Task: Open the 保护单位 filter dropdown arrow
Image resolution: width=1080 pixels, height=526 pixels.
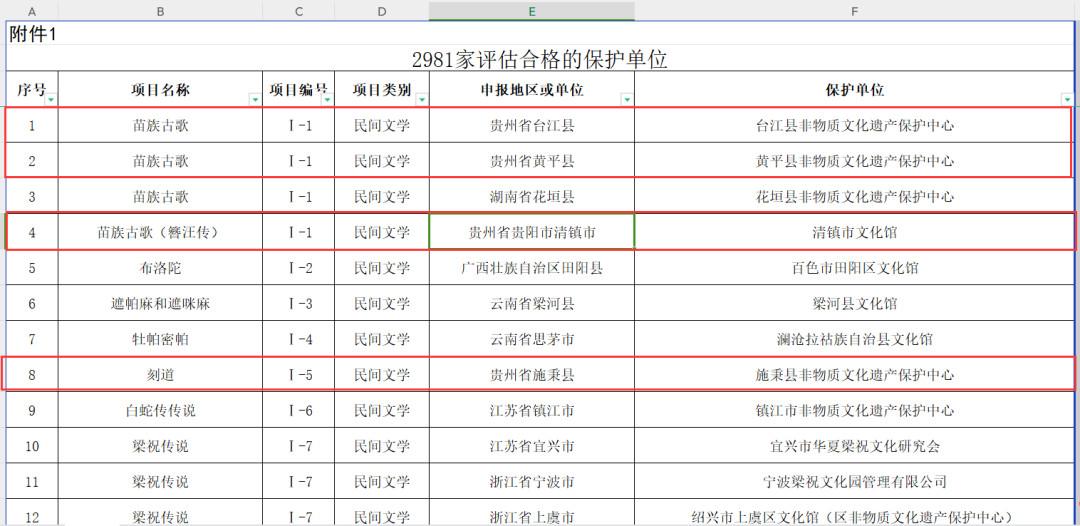Action: tap(1067, 99)
